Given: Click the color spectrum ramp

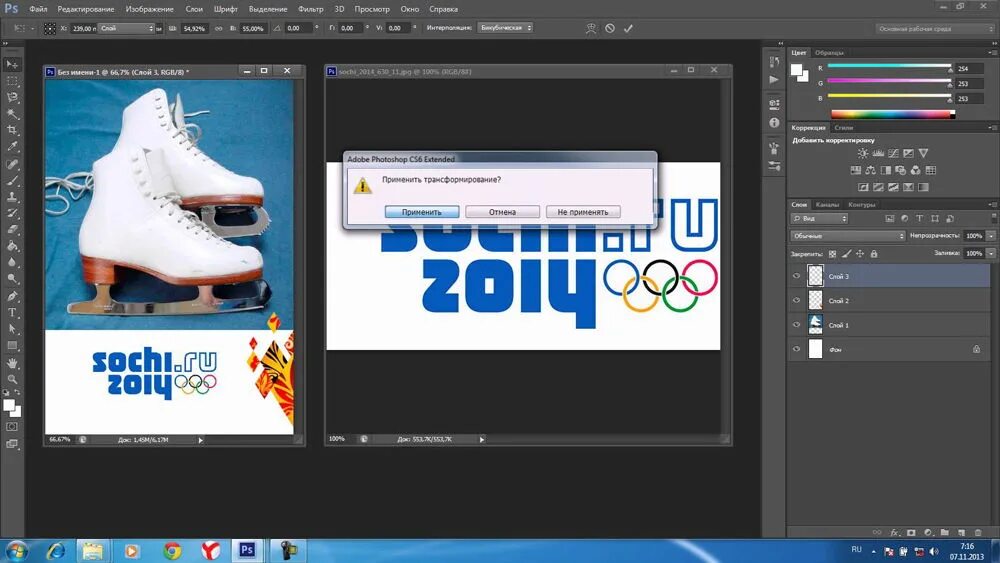Looking at the screenshot, I should point(893,114).
